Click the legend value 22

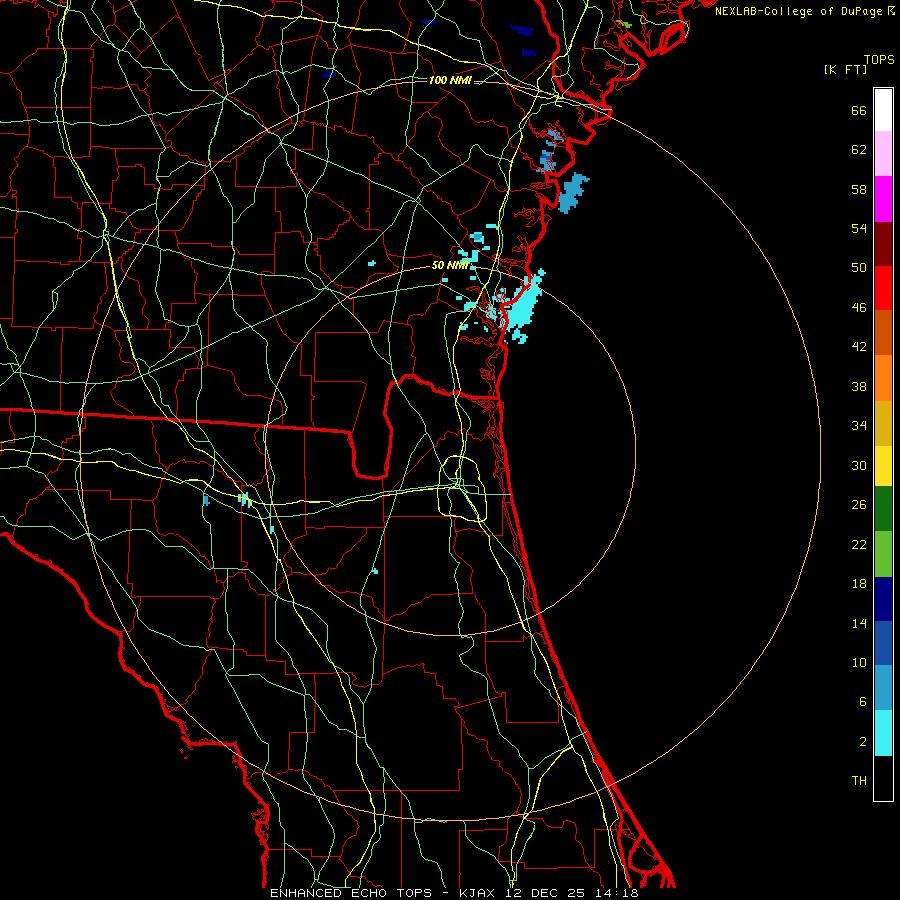pos(859,545)
